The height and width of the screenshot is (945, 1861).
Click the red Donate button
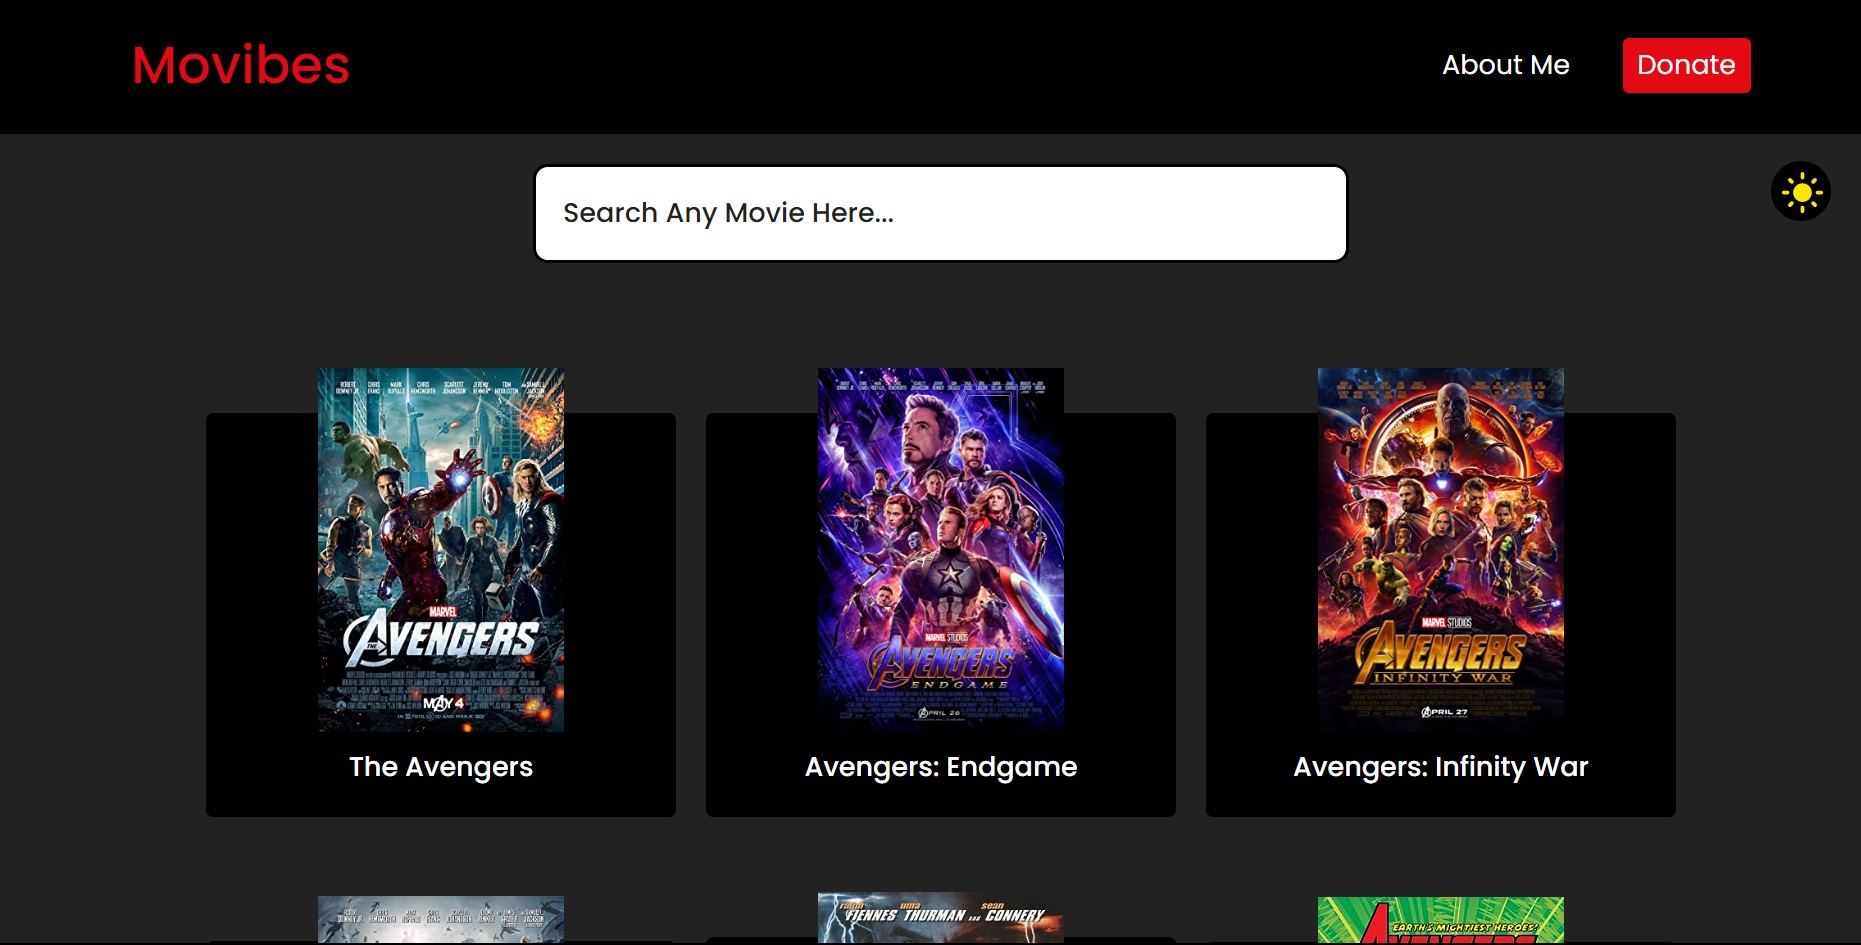click(x=1686, y=65)
